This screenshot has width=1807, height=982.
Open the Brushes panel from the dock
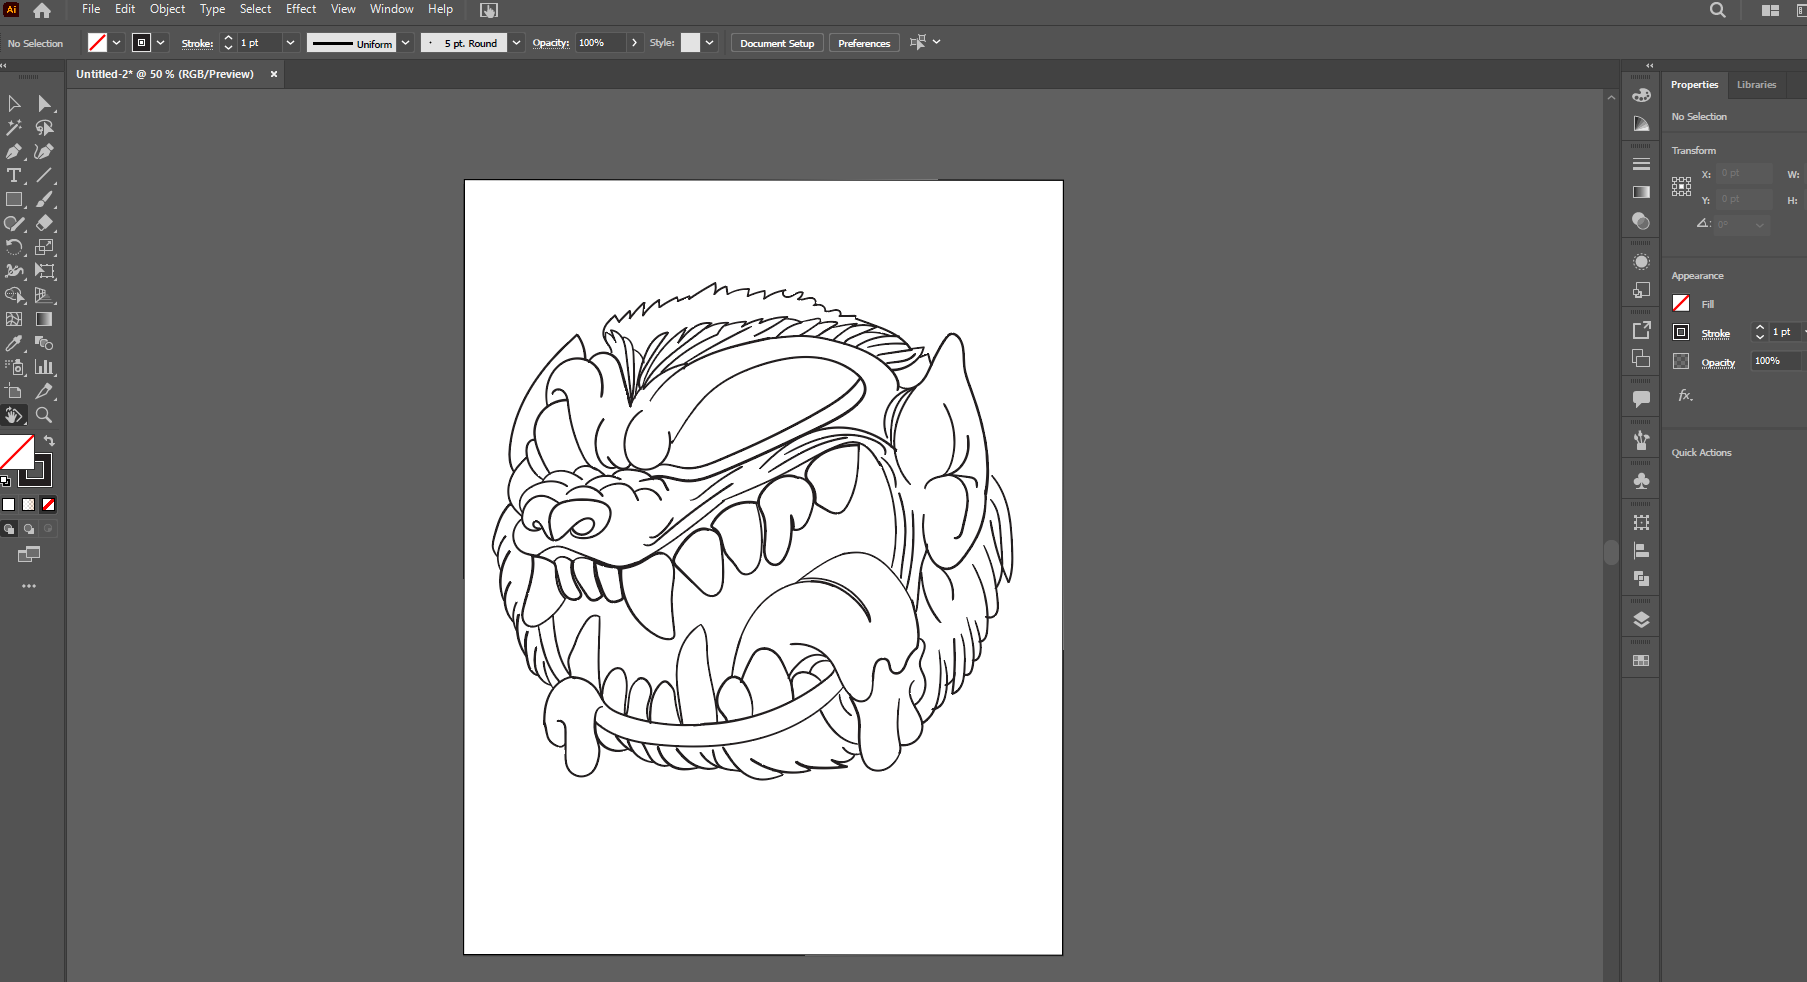(1641, 440)
